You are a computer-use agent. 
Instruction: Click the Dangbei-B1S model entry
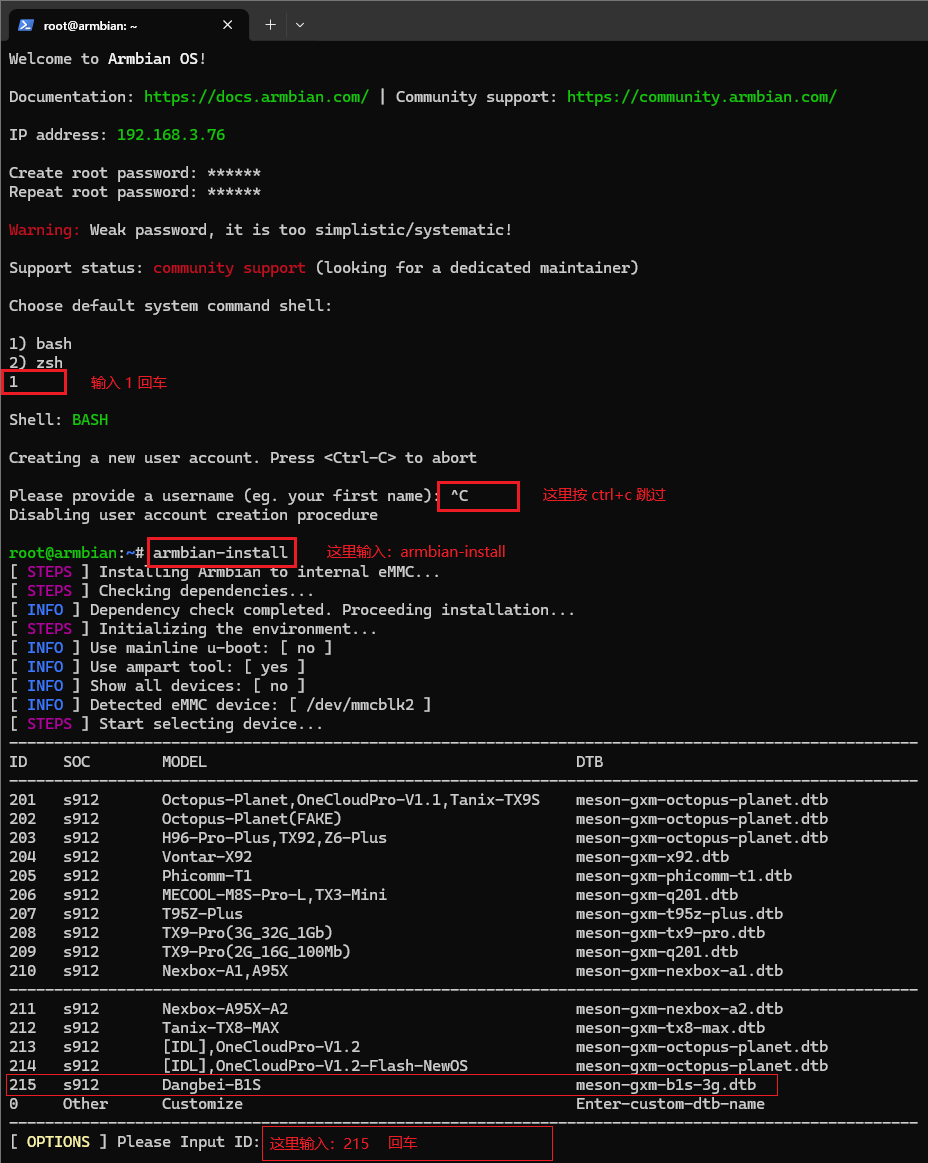(x=211, y=1085)
